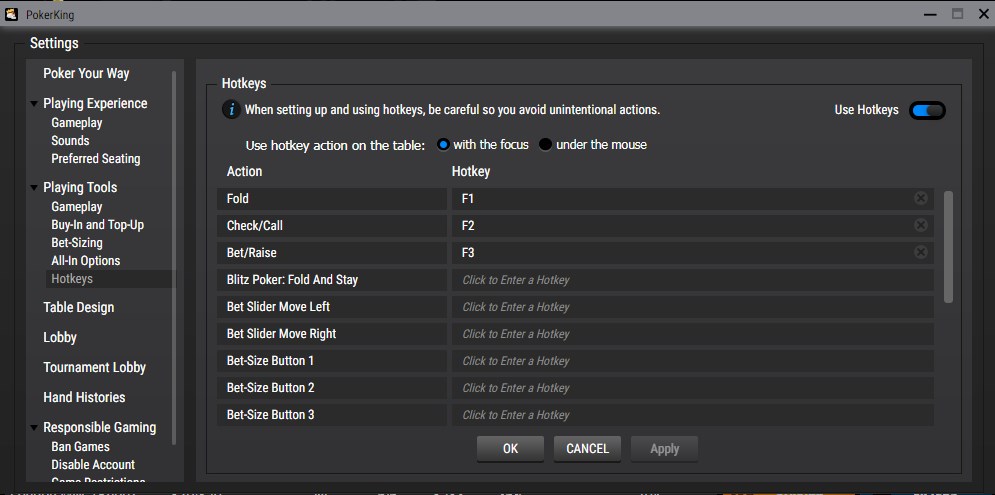Click the Apply button
Viewport: 995px width, 495px height.
[x=664, y=449]
